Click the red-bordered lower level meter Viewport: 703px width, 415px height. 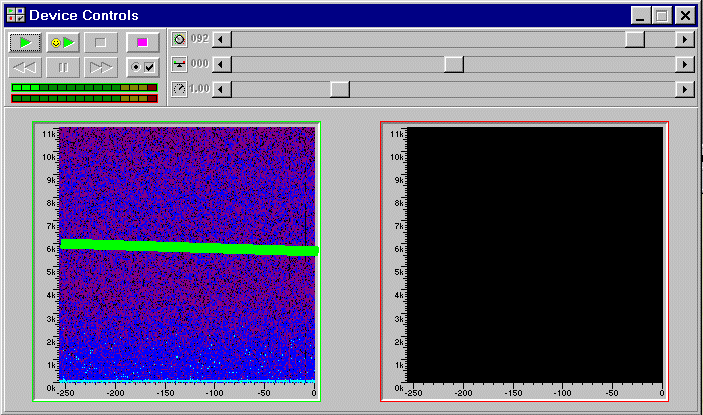click(x=84, y=98)
